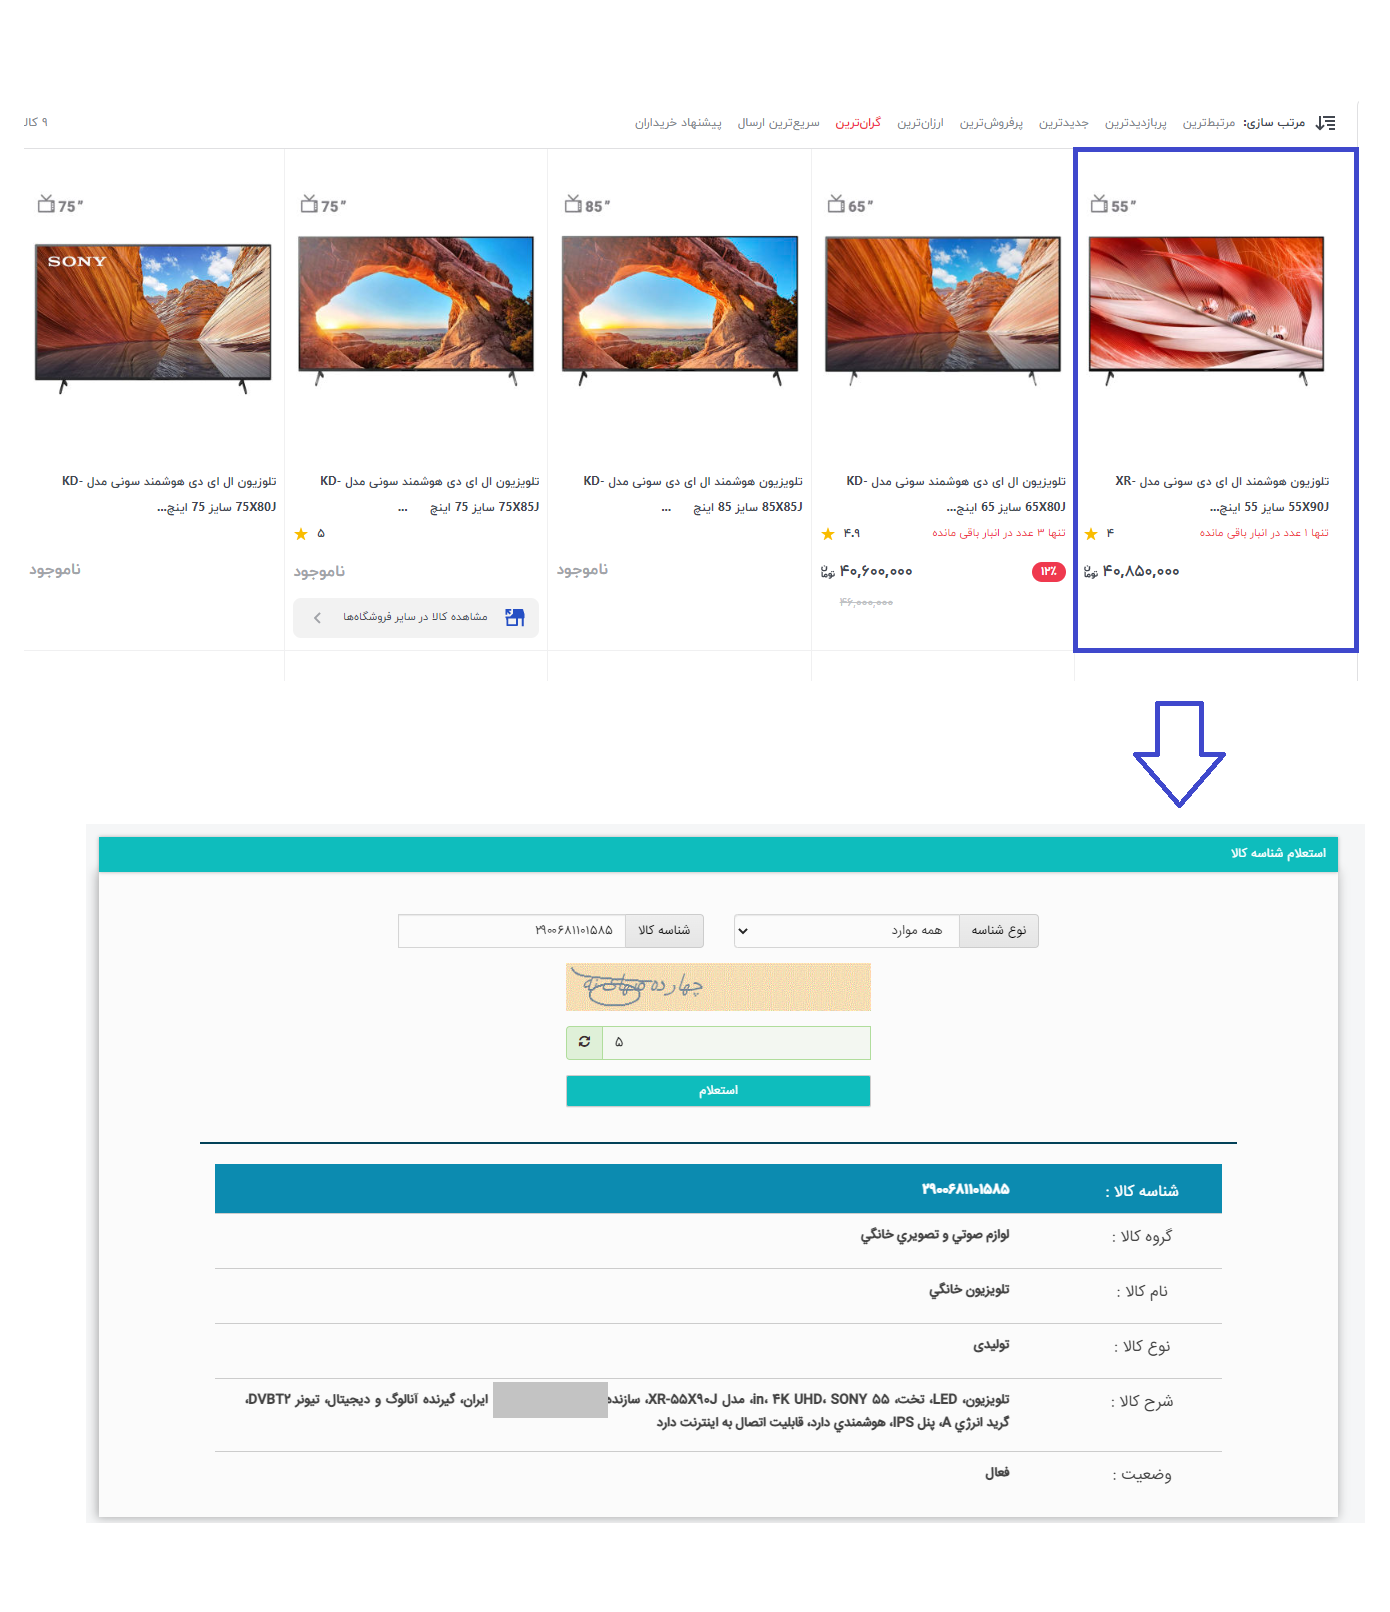The height and width of the screenshot is (1612, 1390).
Task: Click the TV size icon marked 65"
Action: coord(836,204)
